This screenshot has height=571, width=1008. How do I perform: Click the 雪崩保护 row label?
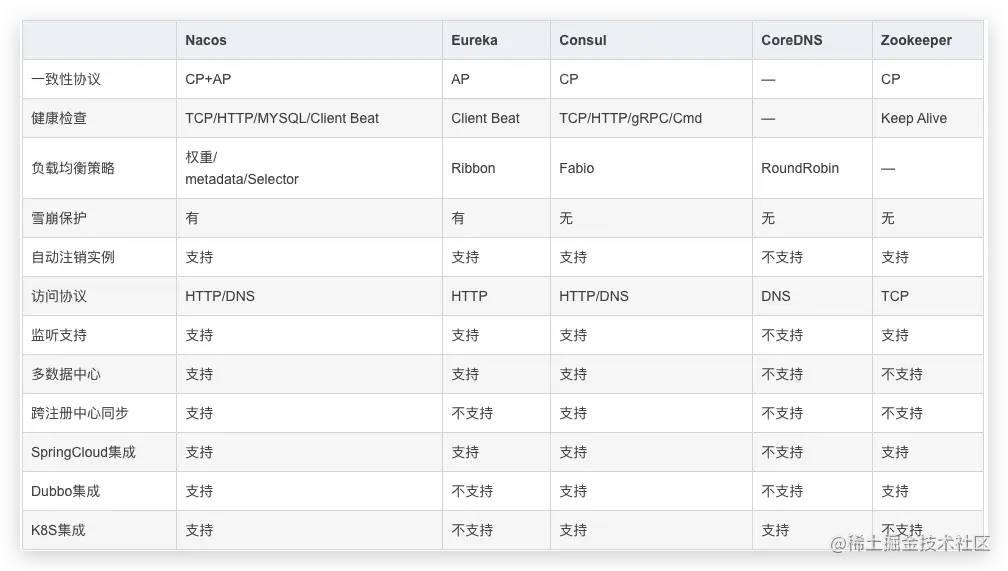pos(58,218)
